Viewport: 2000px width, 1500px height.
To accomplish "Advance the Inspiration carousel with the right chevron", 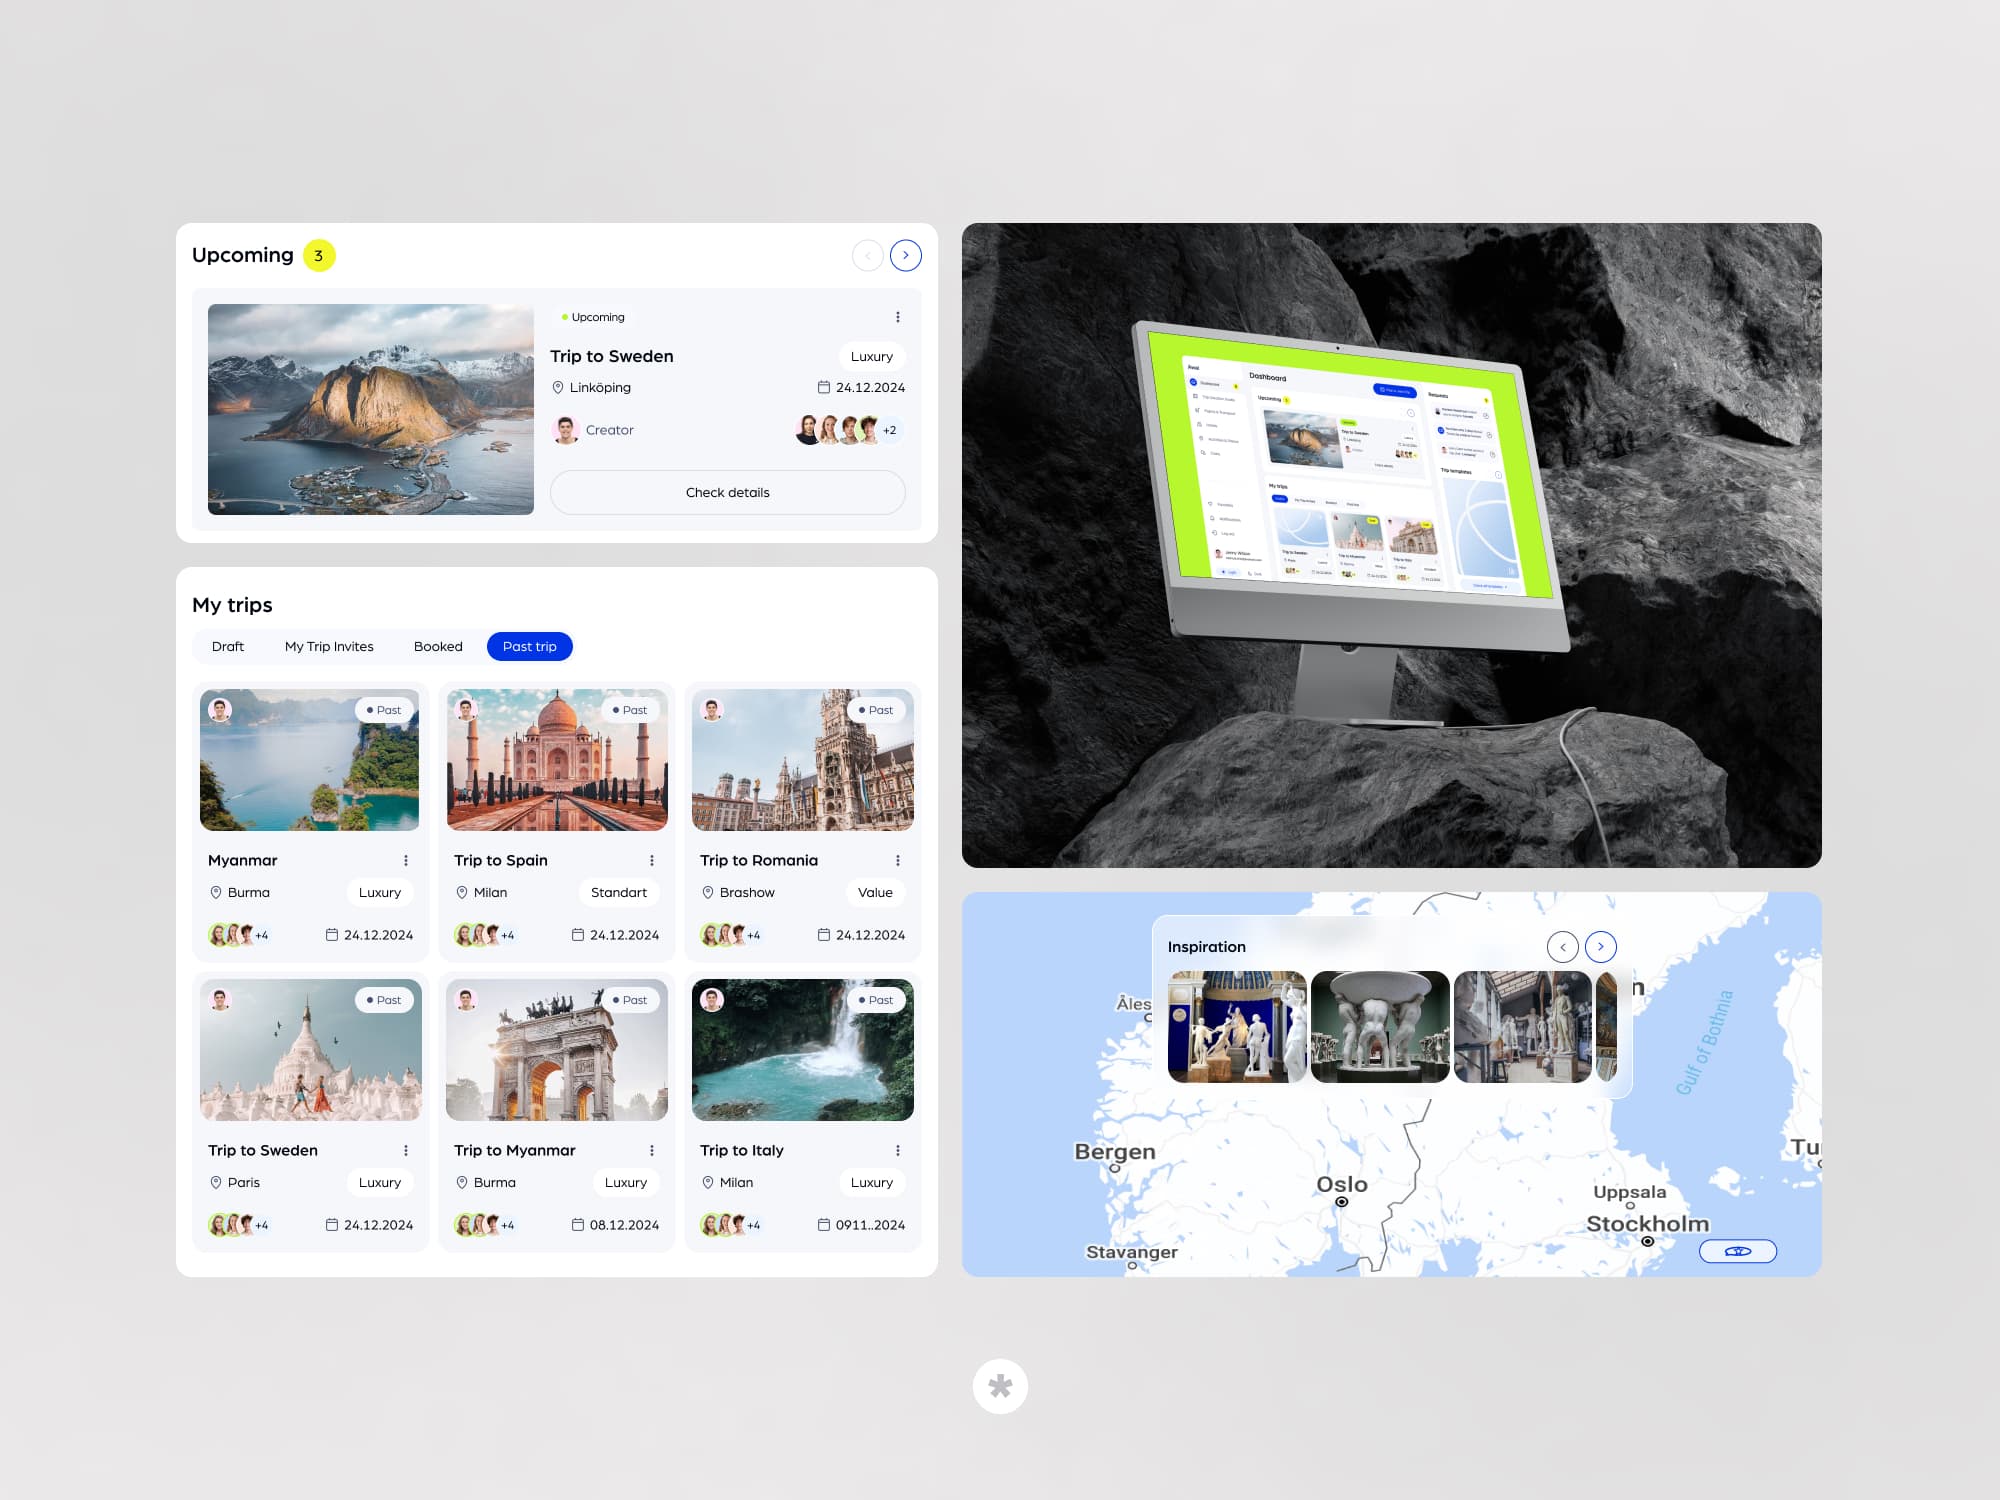I will pyautogui.click(x=1601, y=946).
